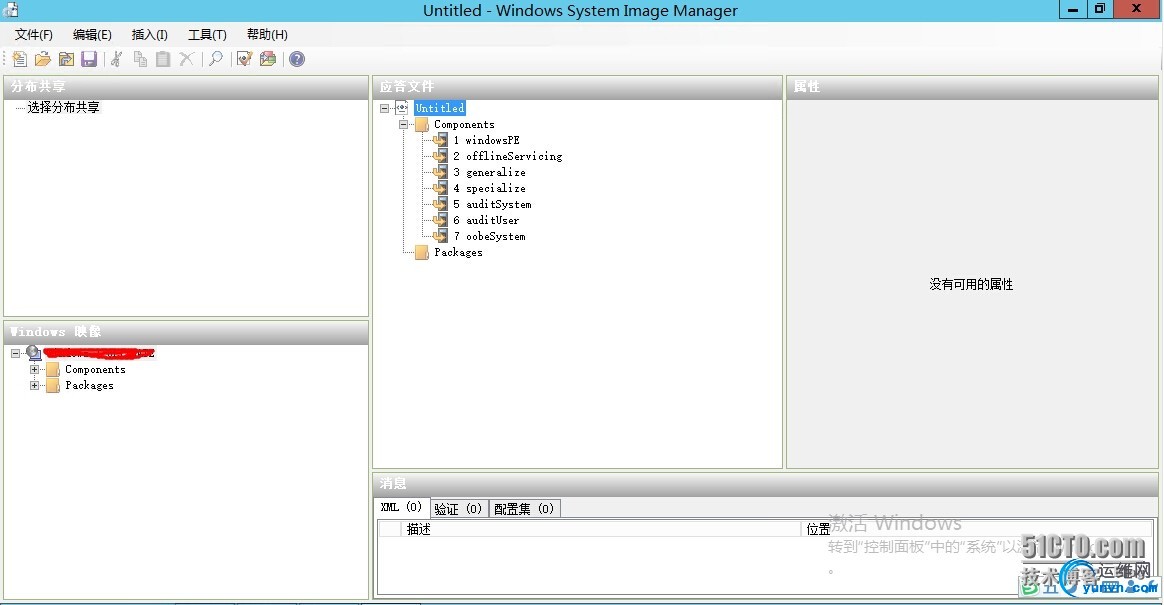Click the '选择分布共享' entry

(x=63, y=108)
